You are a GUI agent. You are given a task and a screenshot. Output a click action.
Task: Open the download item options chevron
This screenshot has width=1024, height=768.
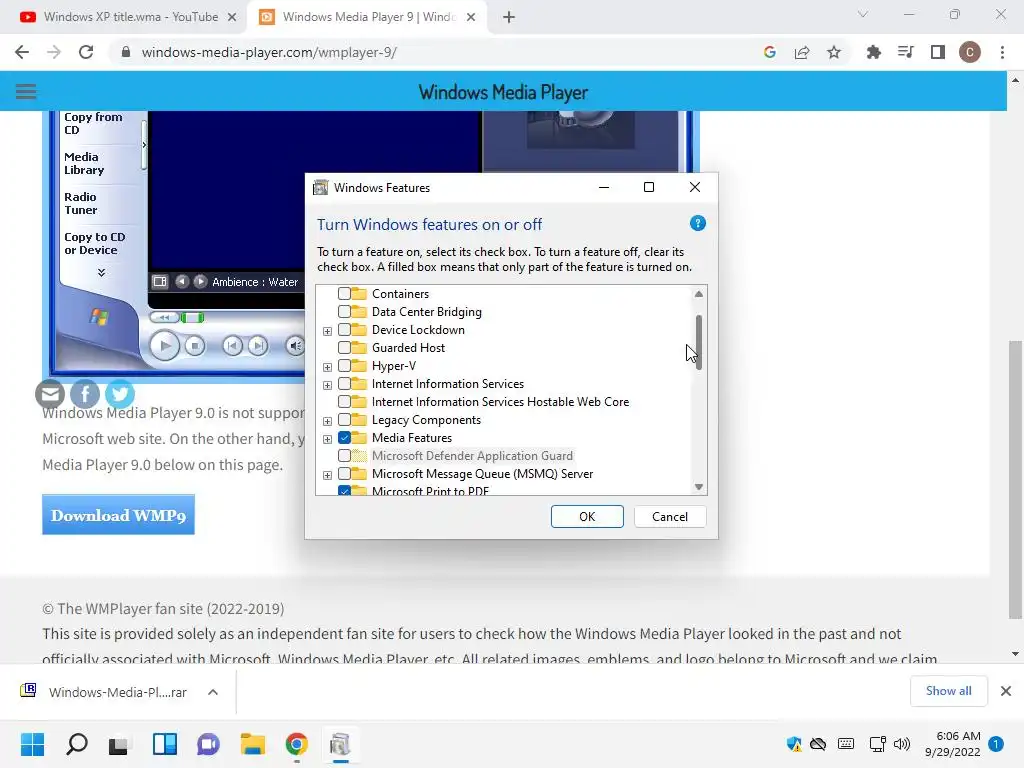[213, 692]
